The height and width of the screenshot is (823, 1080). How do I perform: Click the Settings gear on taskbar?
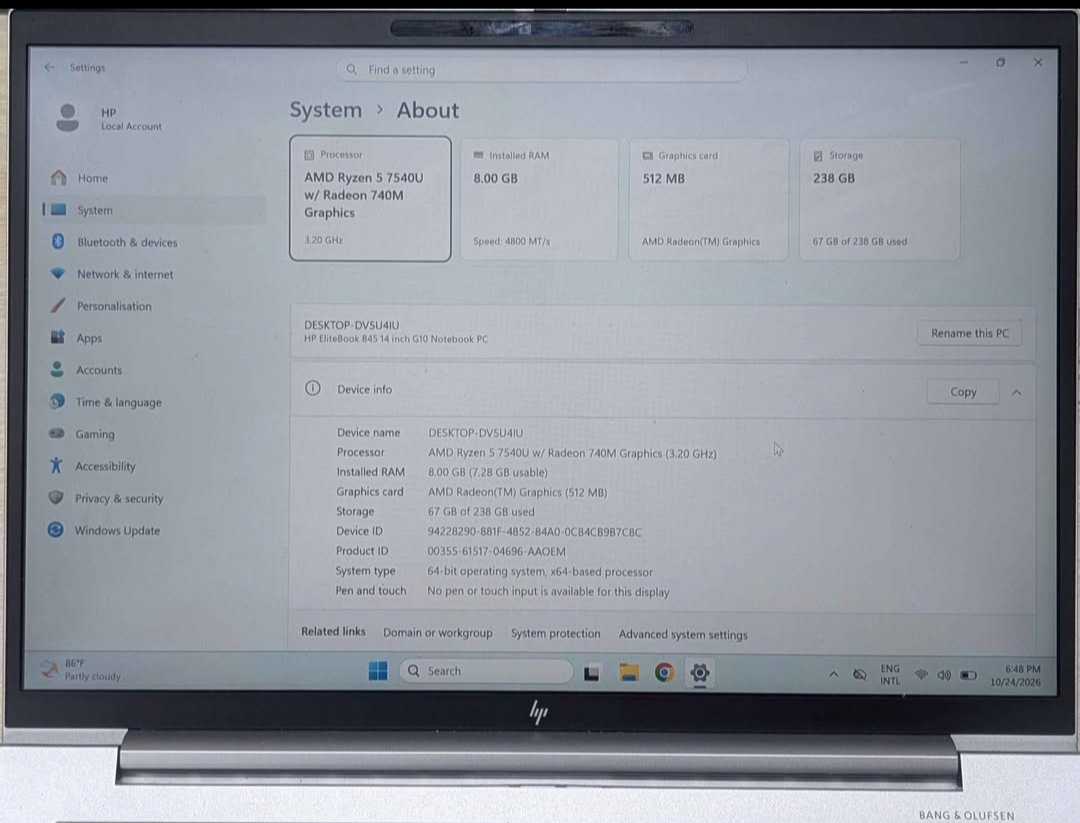coord(700,673)
